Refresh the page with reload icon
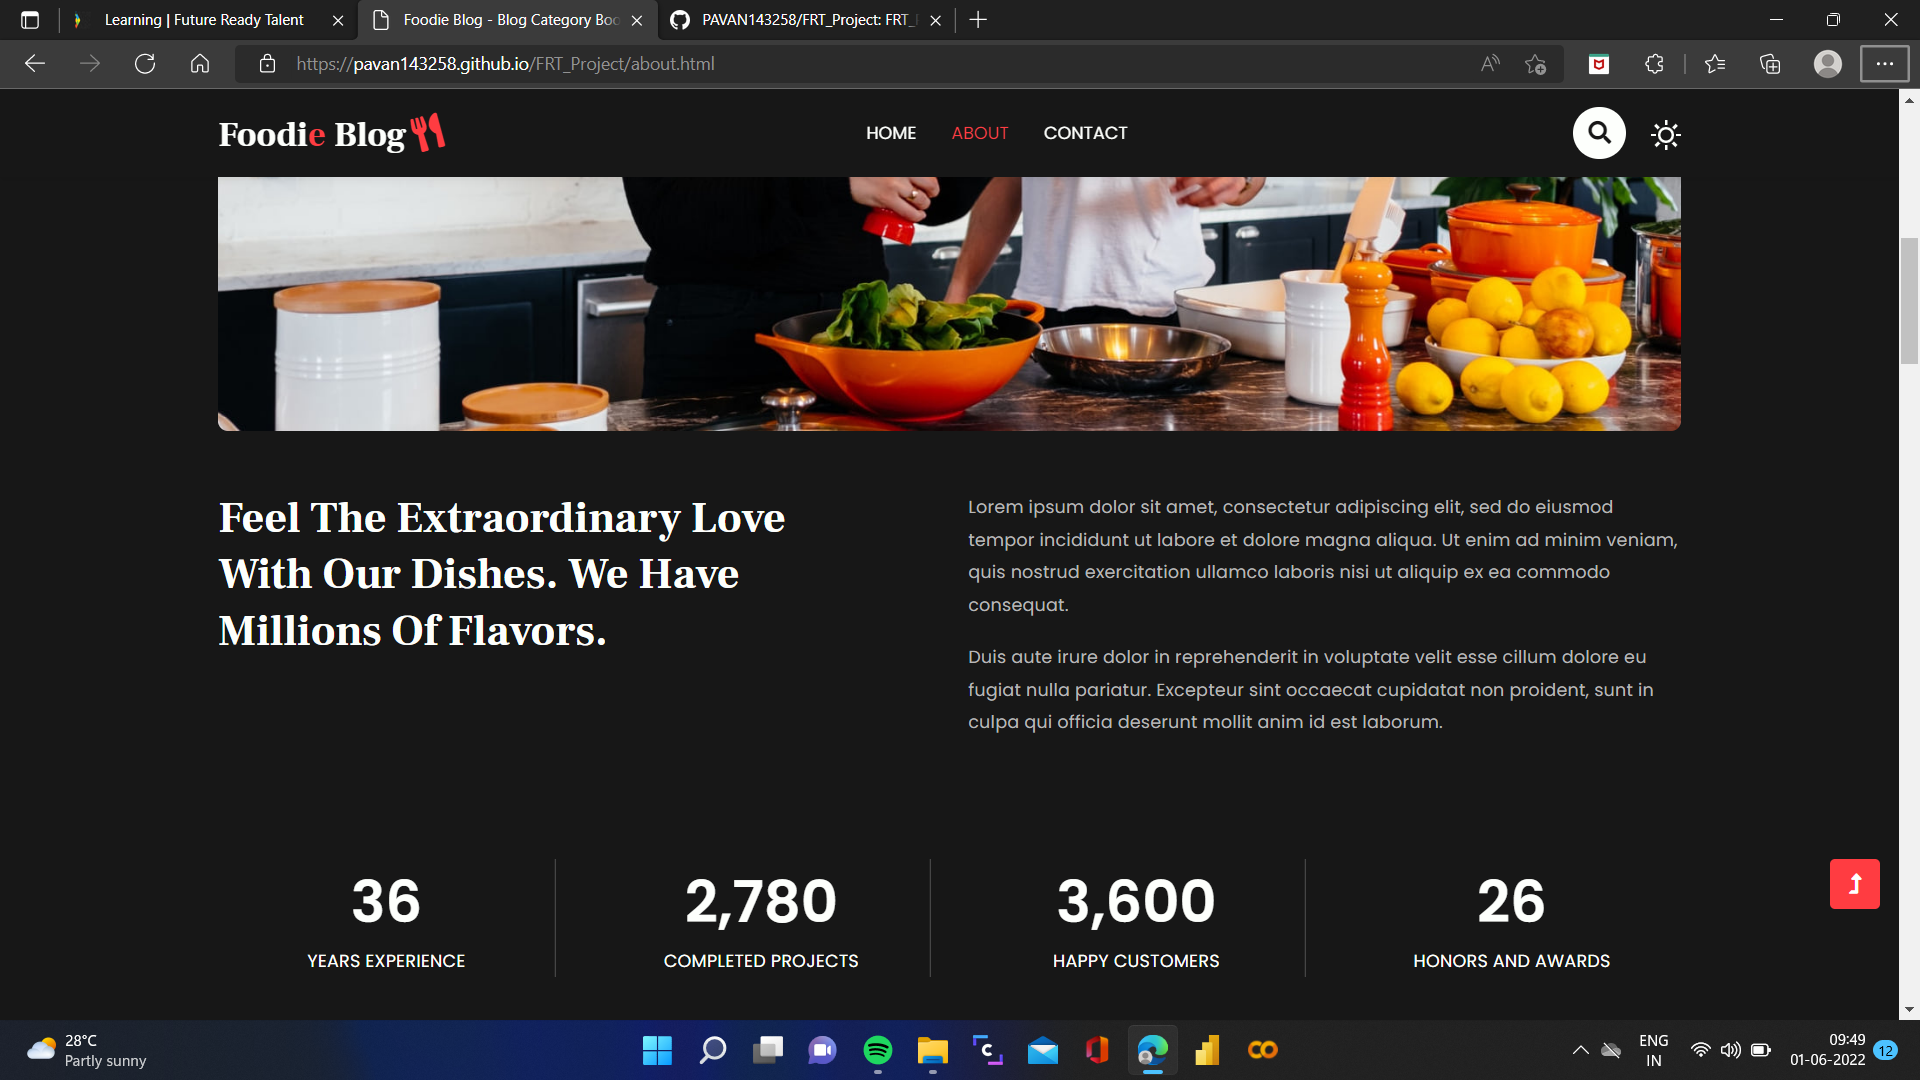The width and height of the screenshot is (1920, 1080). [145, 64]
